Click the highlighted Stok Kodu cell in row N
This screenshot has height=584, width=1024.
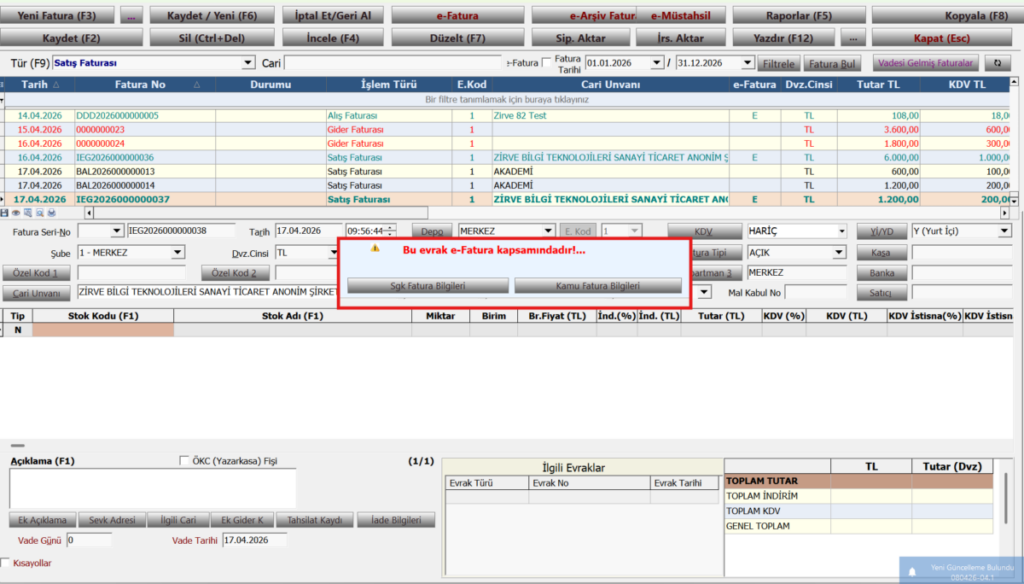pos(103,330)
